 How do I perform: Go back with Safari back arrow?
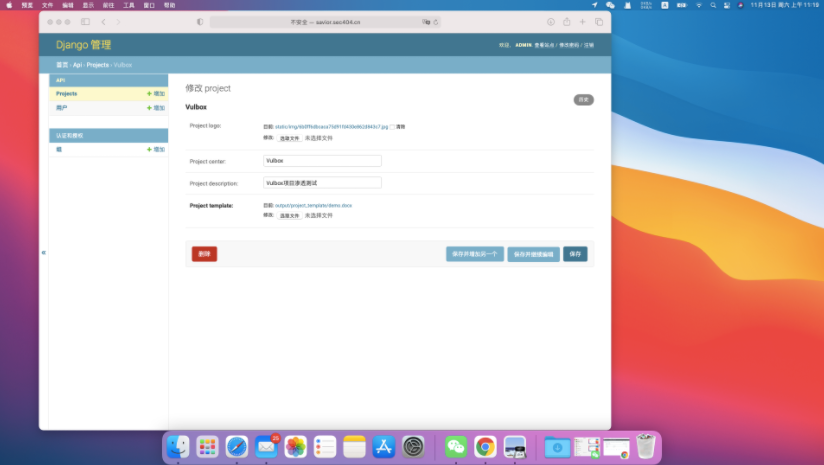(x=104, y=22)
